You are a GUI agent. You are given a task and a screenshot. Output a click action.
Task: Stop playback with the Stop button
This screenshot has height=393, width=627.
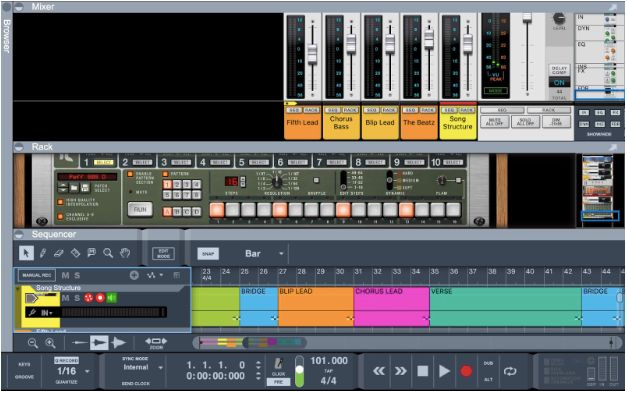pyautogui.click(x=423, y=371)
